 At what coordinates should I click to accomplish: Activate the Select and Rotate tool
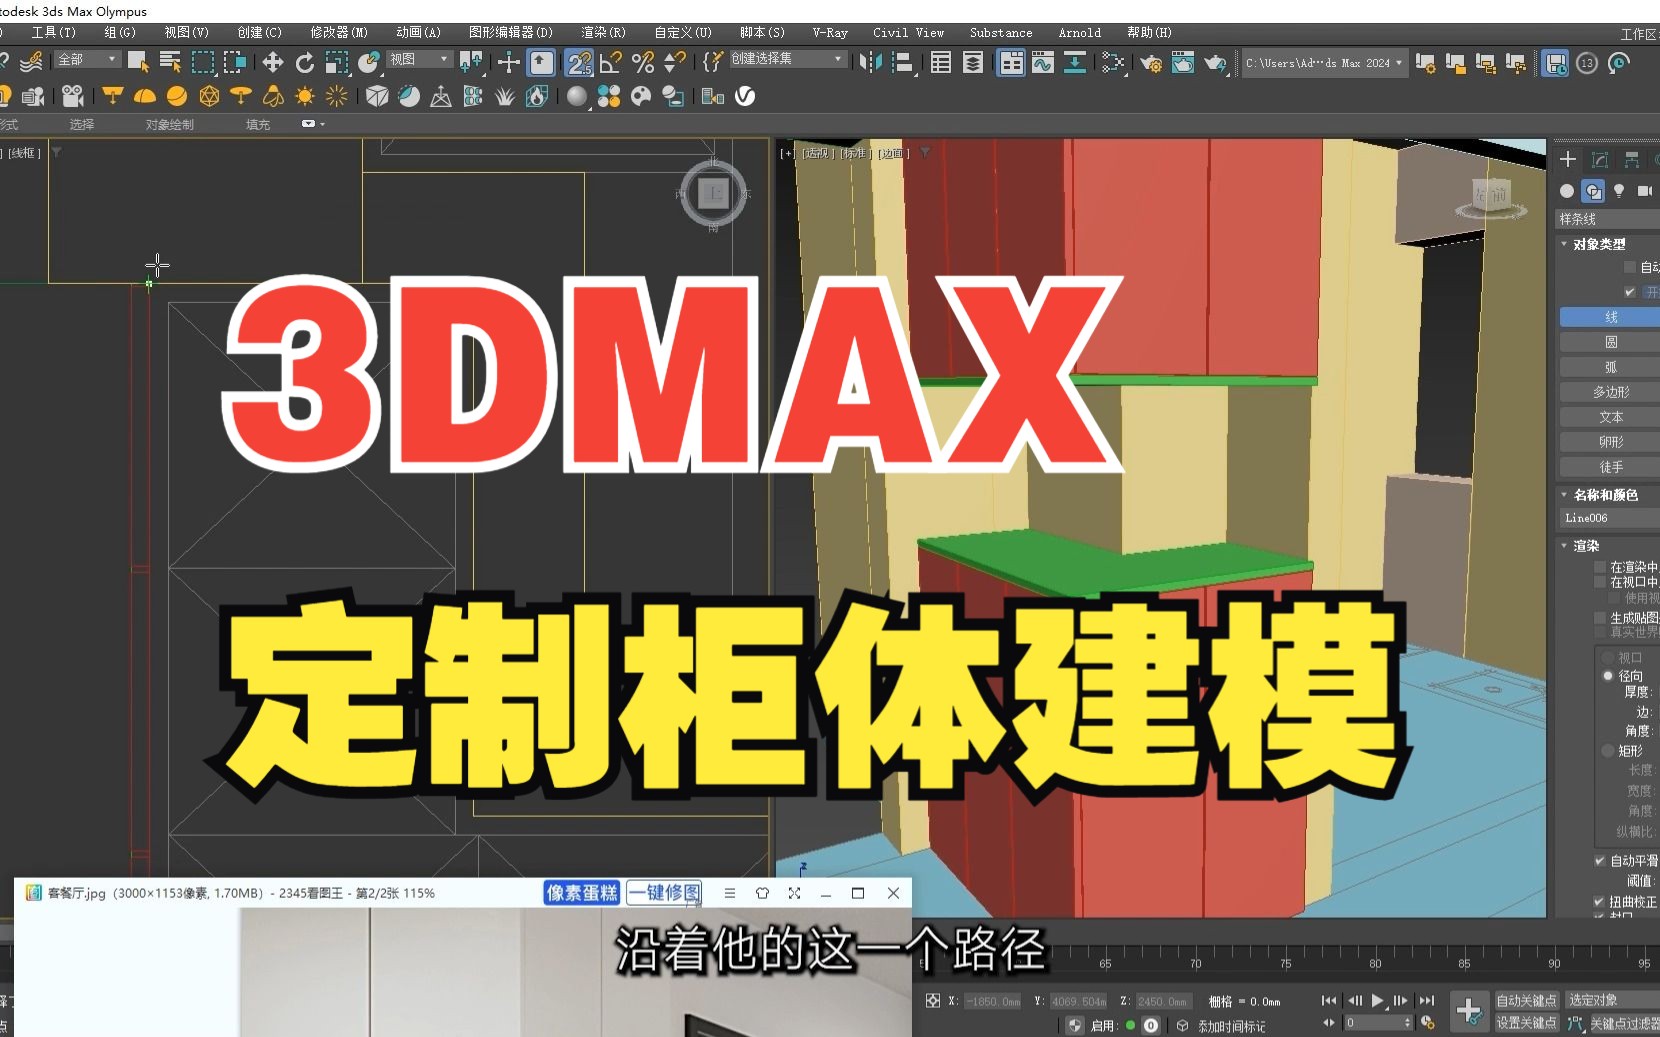click(304, 62)
